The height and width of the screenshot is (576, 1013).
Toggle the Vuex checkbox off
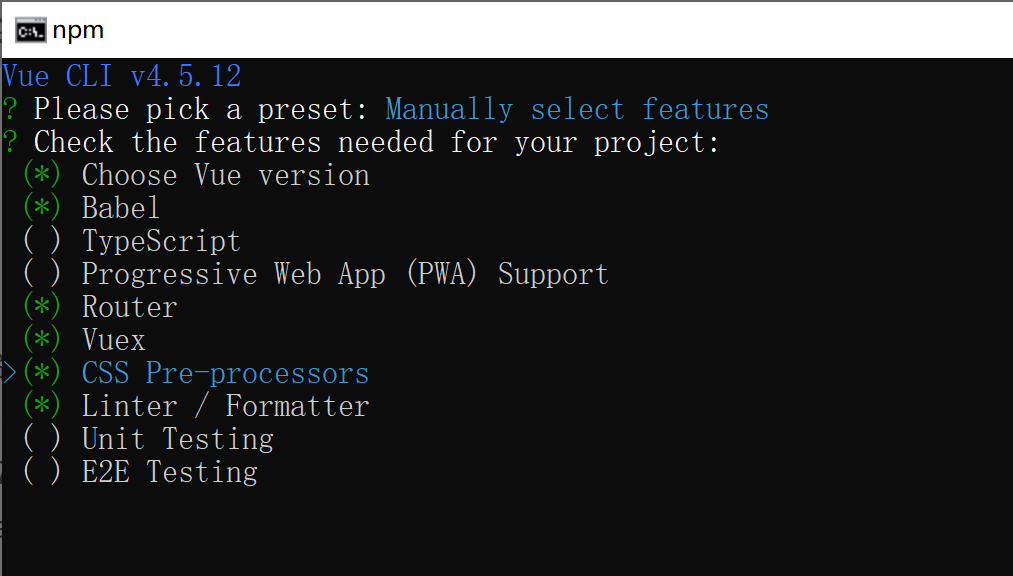pyautogui.click(x=42, y=341)
